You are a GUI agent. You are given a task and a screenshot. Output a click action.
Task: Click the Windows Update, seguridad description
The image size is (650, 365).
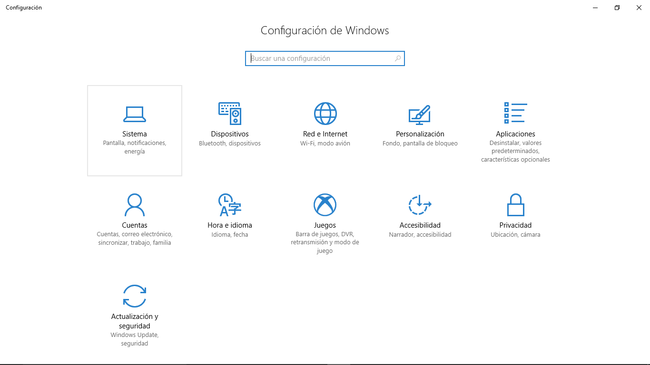134,339
